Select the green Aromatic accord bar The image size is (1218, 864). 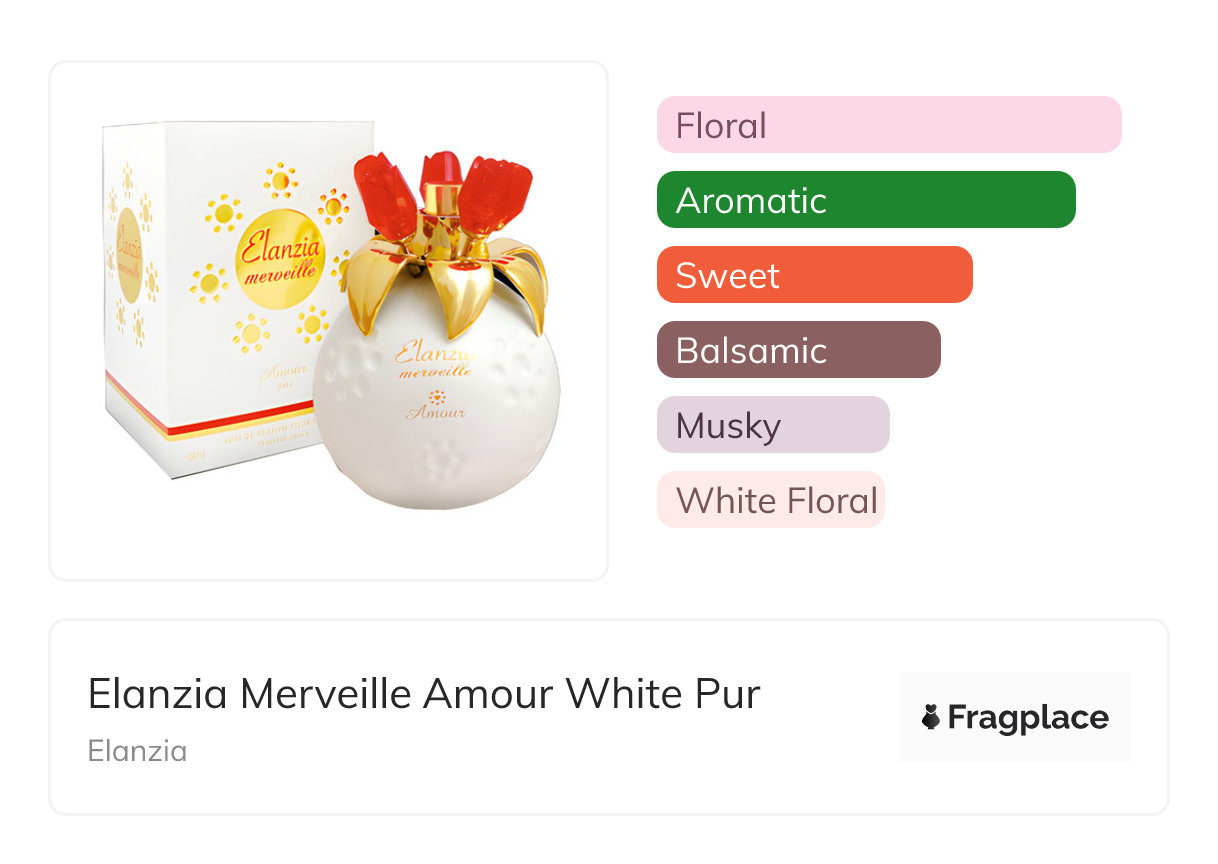click(x=865, y=200)
